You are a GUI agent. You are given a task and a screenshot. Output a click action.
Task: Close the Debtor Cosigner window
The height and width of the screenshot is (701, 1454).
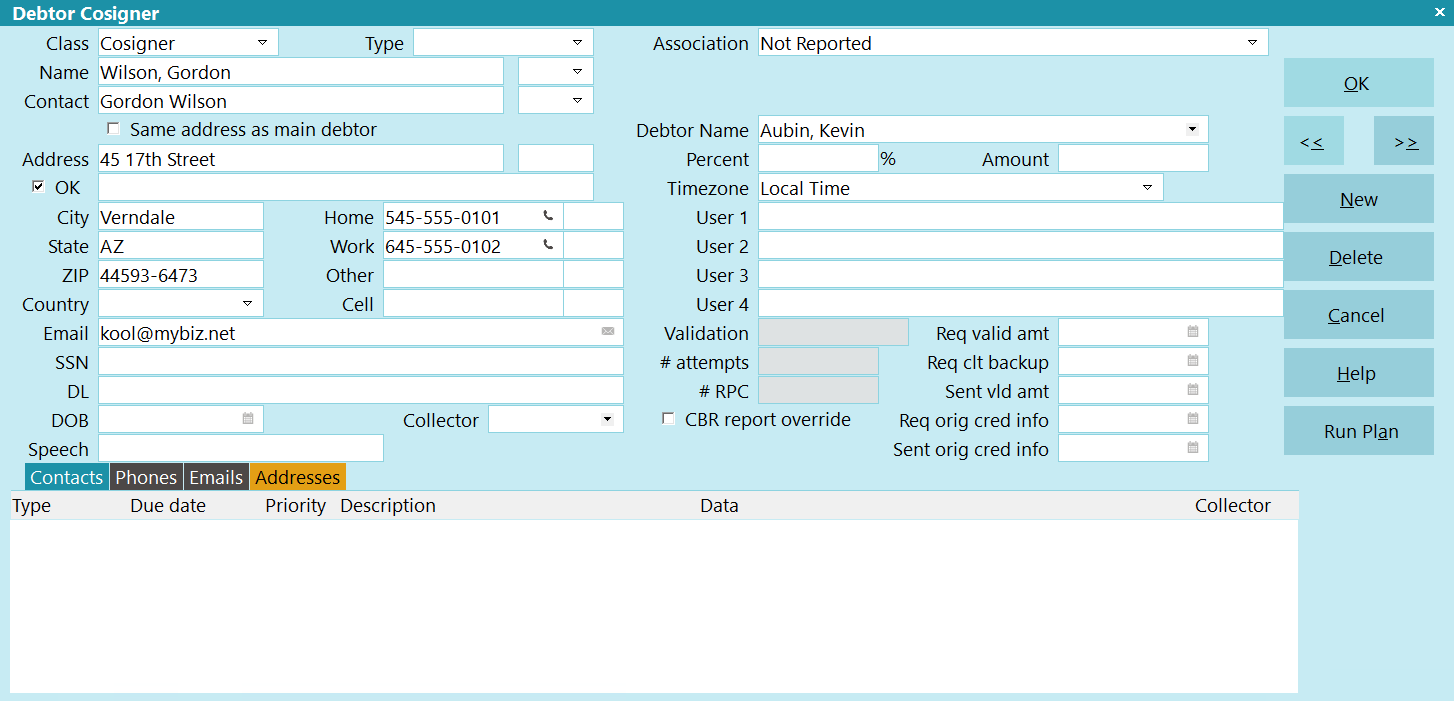pos(1438,12)
